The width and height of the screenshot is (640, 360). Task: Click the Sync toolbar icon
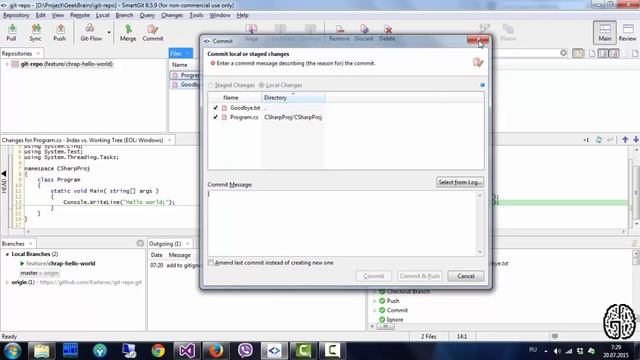[x=36, y=32]
